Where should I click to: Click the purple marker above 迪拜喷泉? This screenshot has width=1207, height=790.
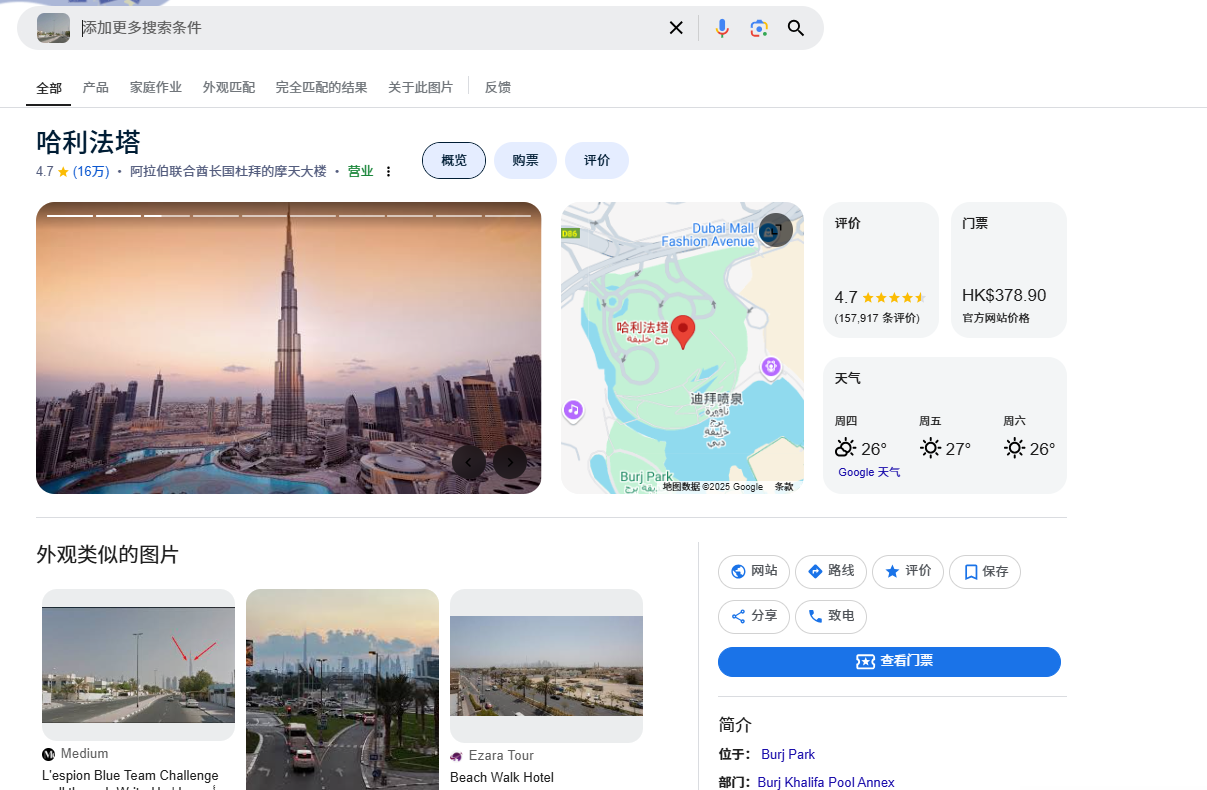771,368
